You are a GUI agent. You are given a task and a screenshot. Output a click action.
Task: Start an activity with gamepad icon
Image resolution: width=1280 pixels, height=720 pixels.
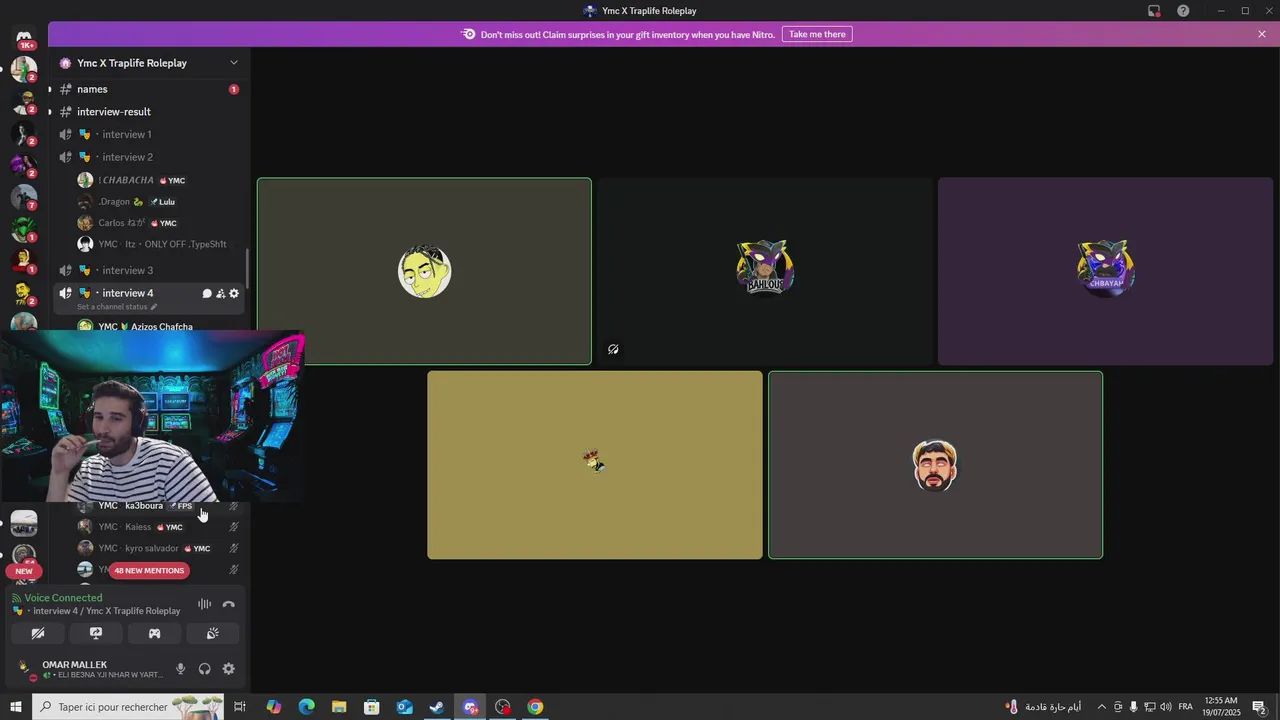click(154, 633)
